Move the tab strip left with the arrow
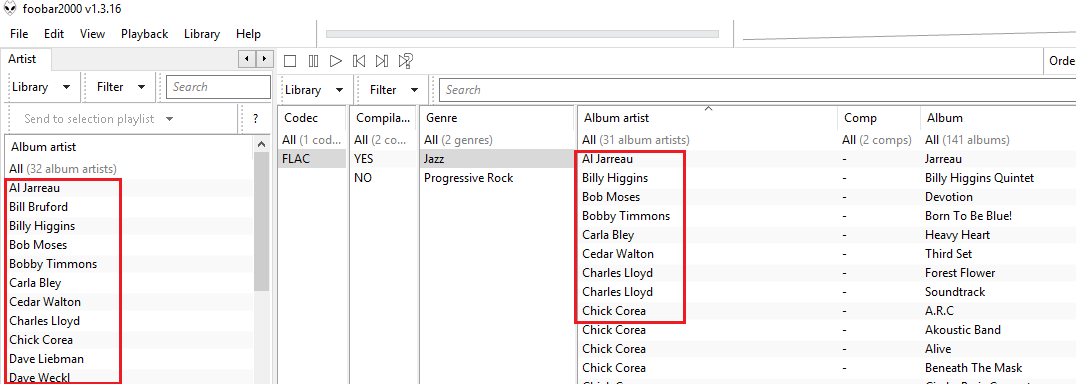Viewport: 1076px width, 384px height. [x=247, y=59]
